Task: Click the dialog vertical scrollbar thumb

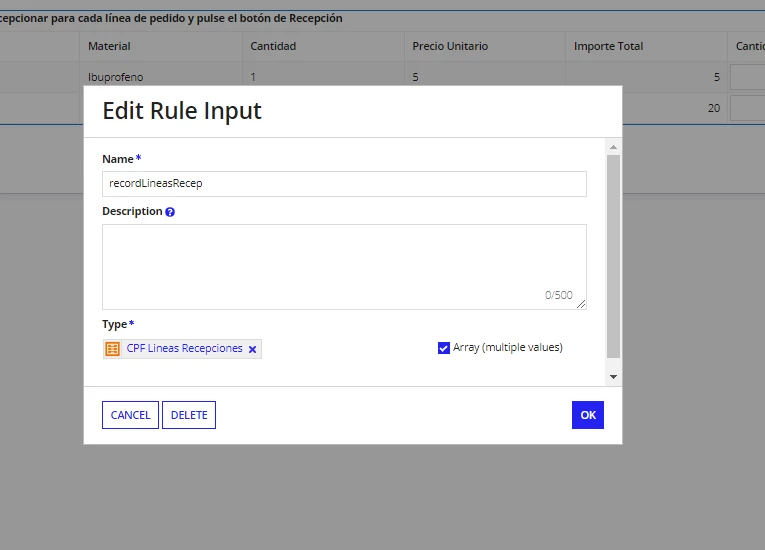Action: pyautogui.click(x=613, y=257)
